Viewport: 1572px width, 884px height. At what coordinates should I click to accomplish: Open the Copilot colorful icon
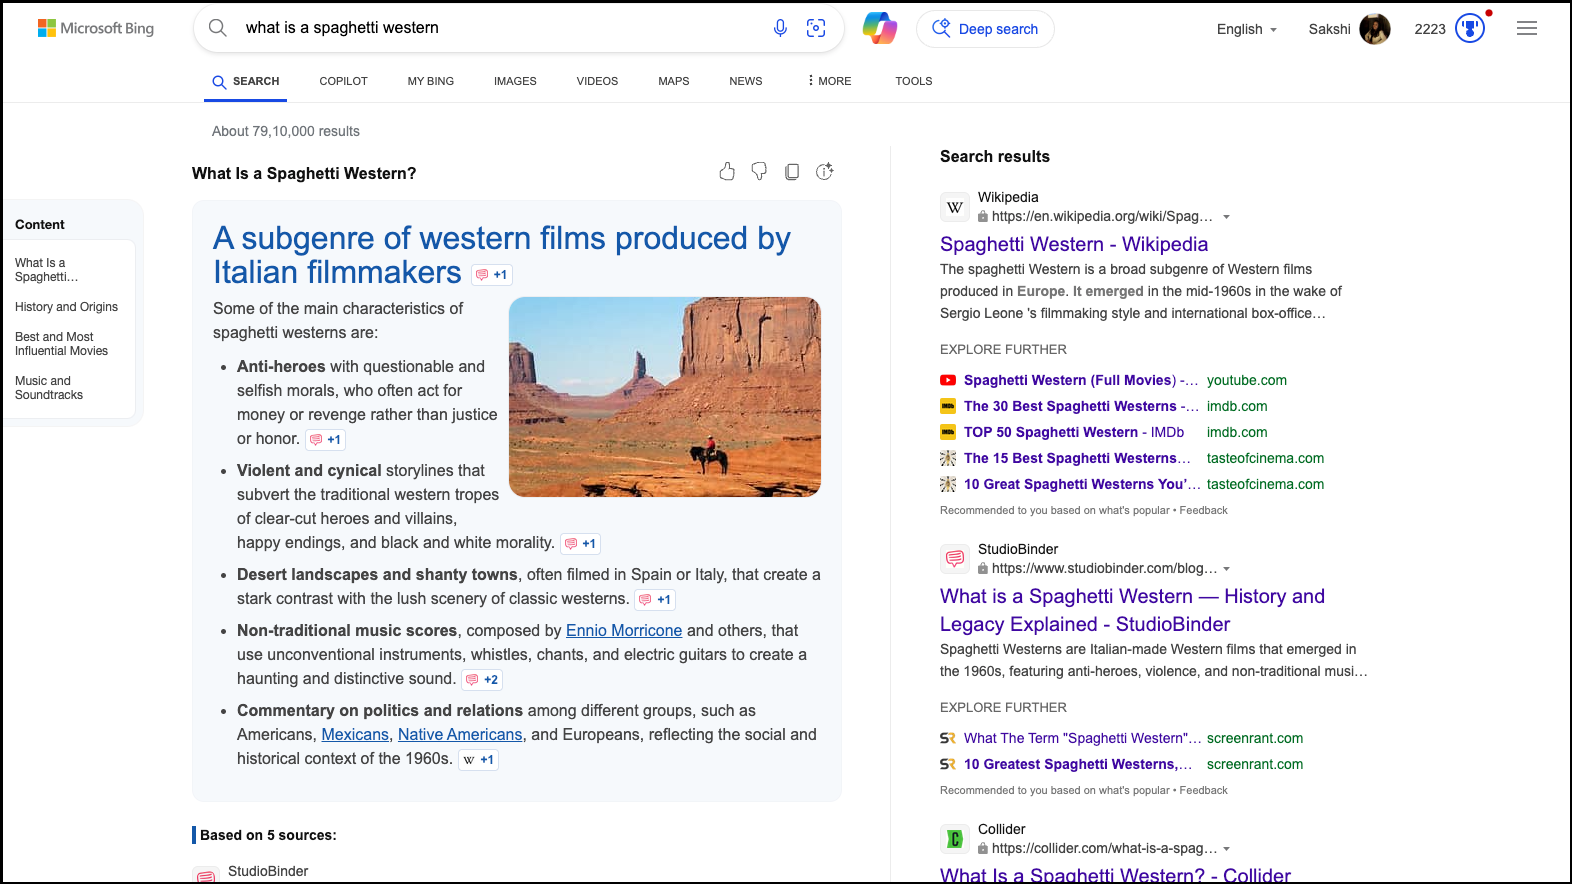pos(880,28)
